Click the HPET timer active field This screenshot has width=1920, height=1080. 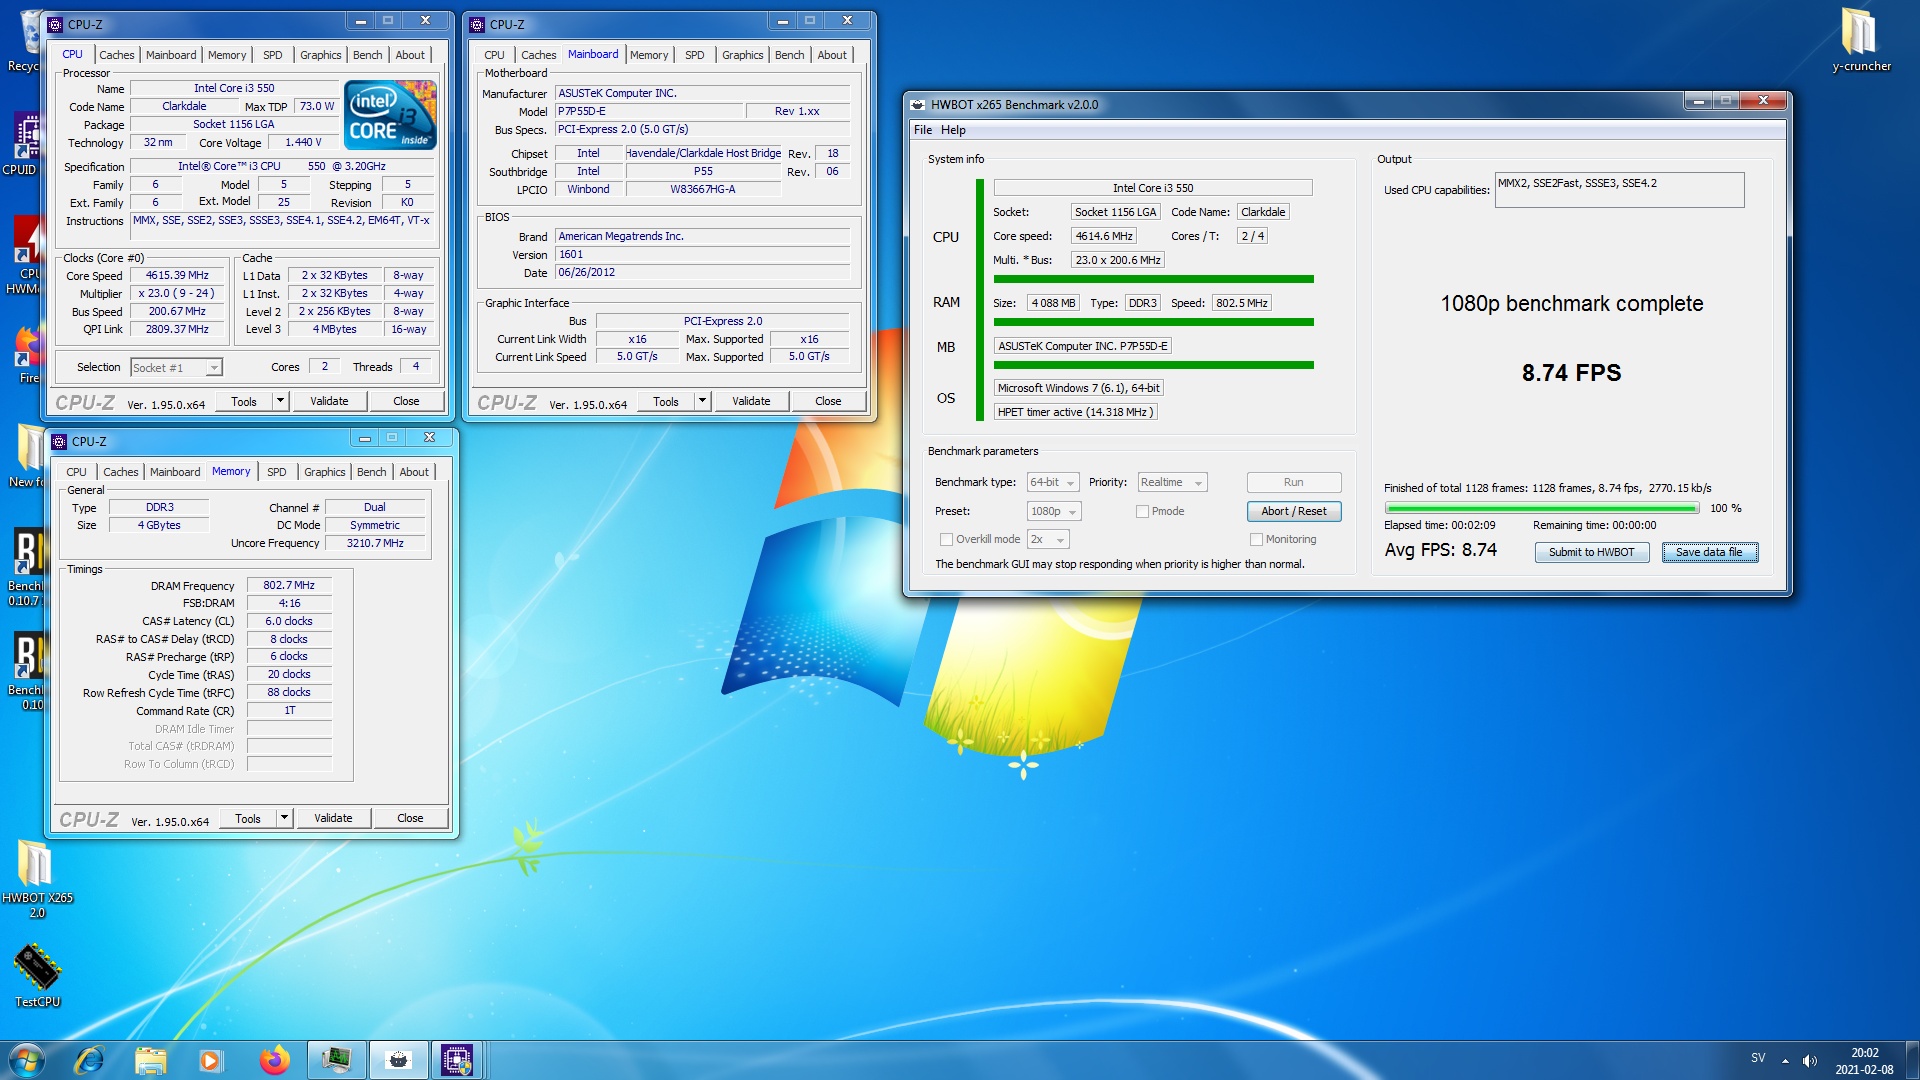[1075, 412]
